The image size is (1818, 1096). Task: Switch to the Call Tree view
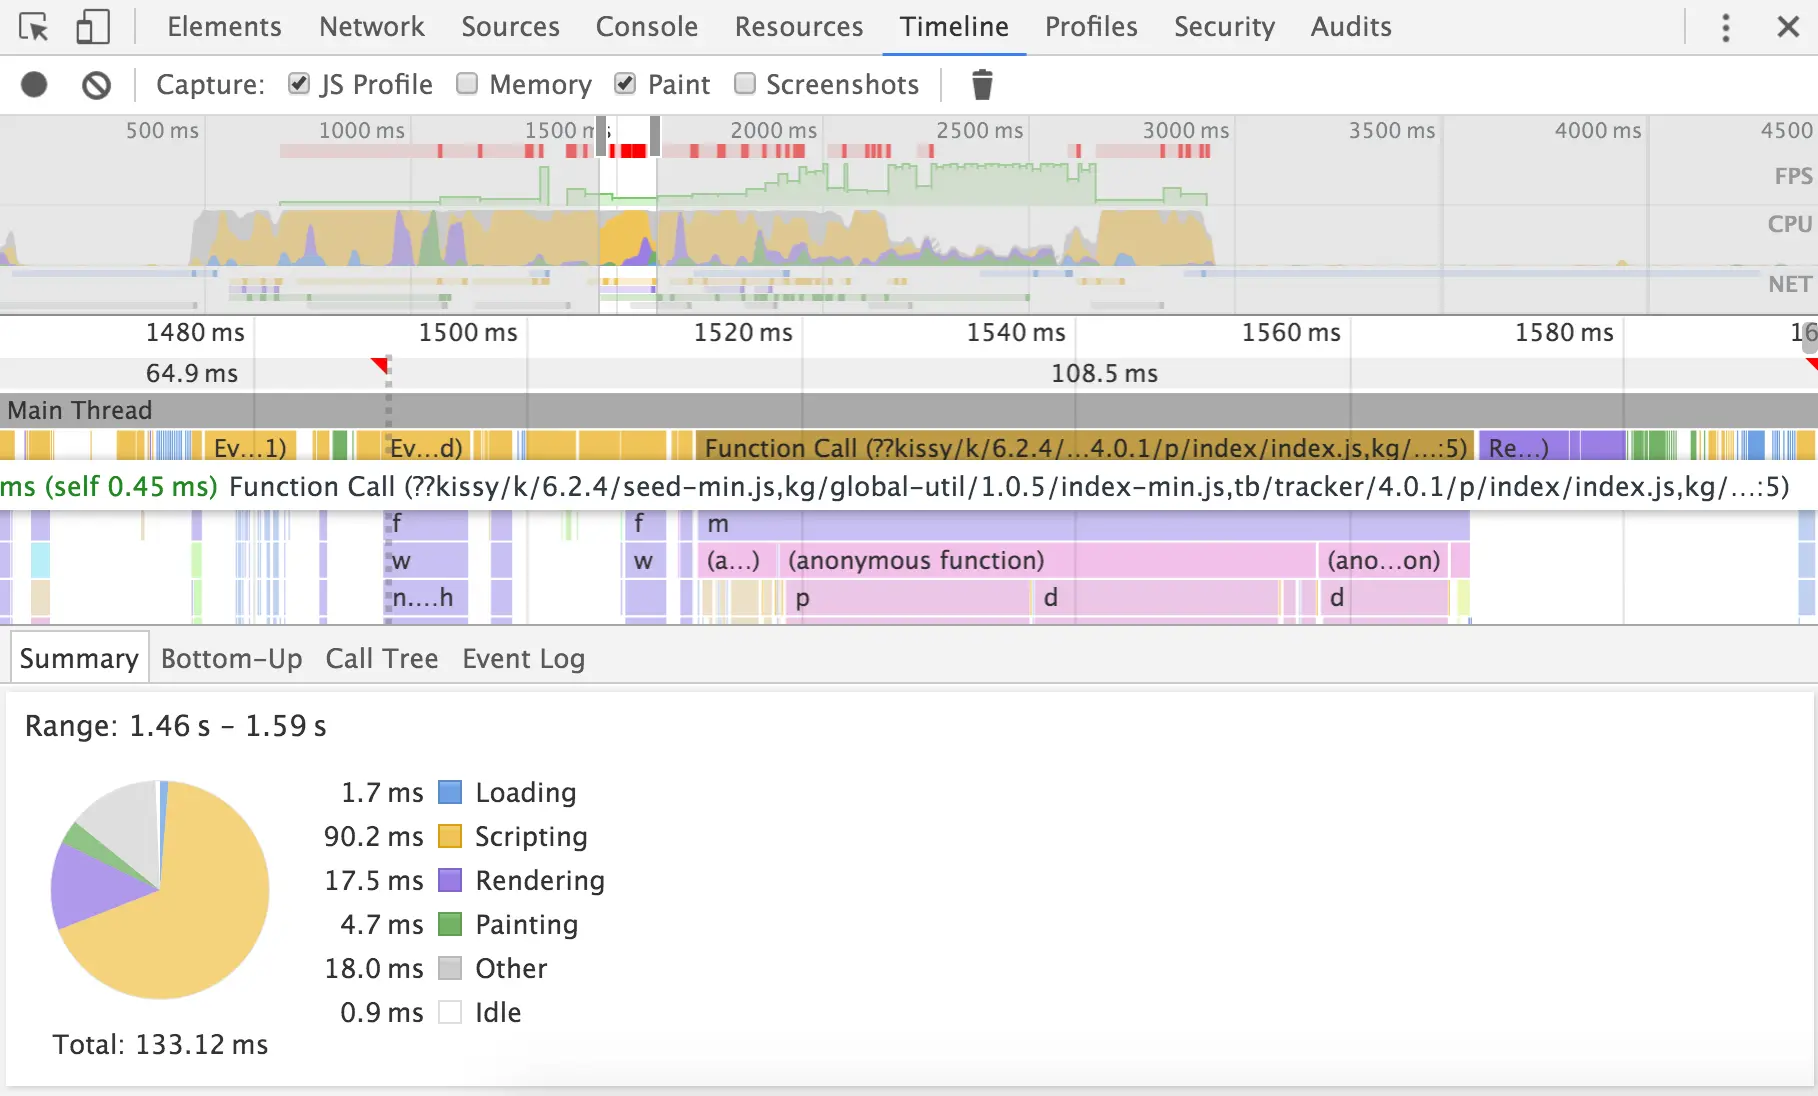point(381,658)
